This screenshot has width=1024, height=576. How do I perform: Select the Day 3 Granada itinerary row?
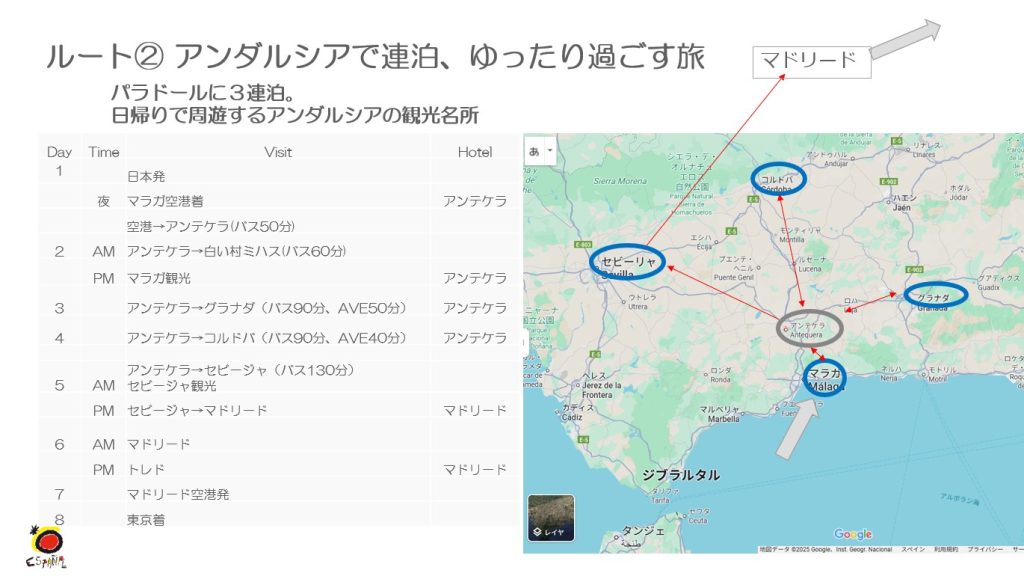pos(267,308)
